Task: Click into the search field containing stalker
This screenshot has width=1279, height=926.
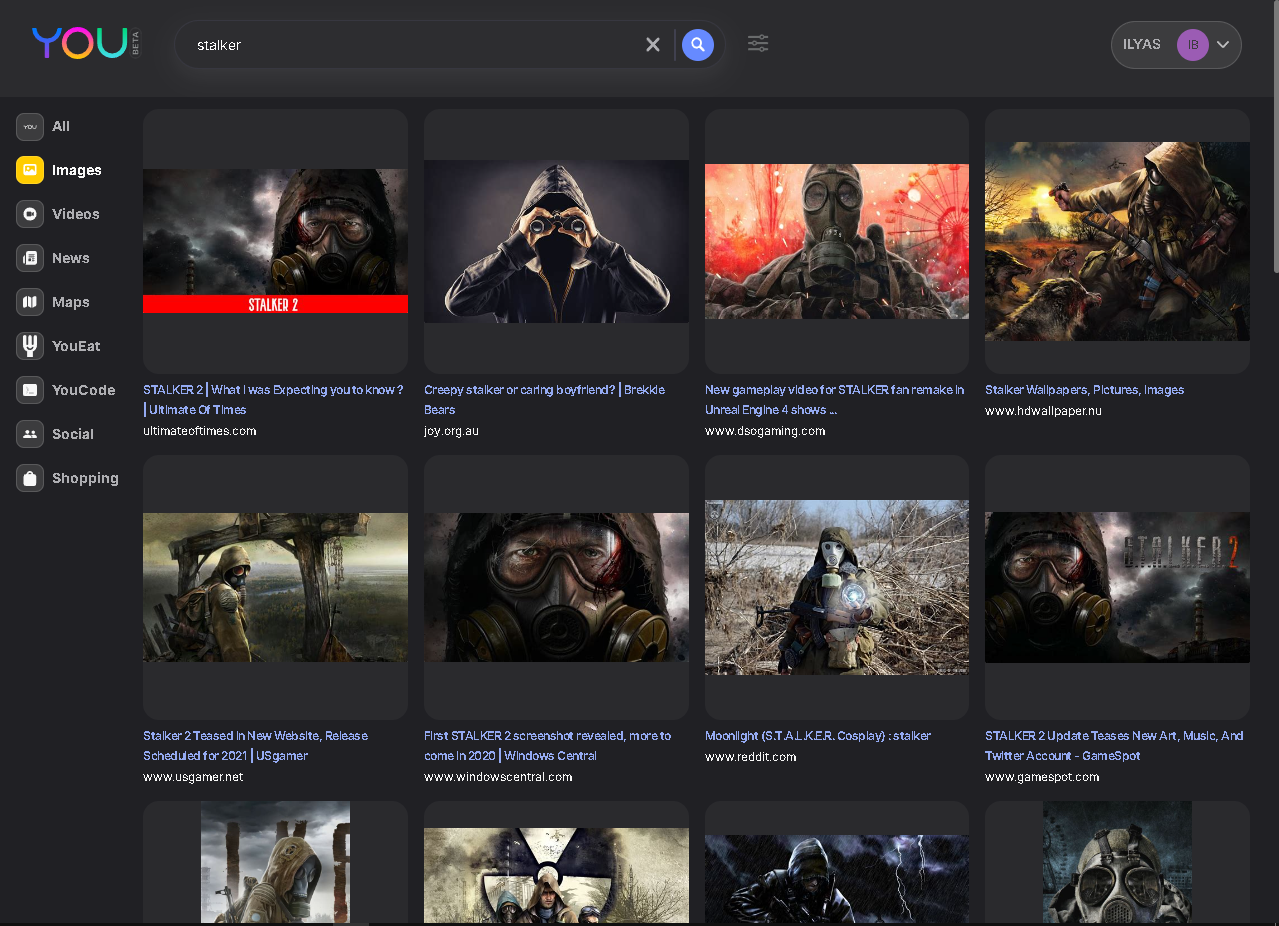Action: click(x=410, y=45)
